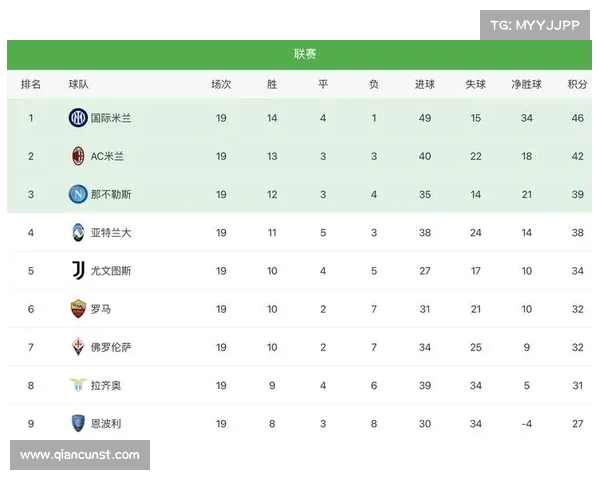Open the www.qiancunst.com watermark link
The width and height of the screenshot is (600, 480).
[80, 455]
